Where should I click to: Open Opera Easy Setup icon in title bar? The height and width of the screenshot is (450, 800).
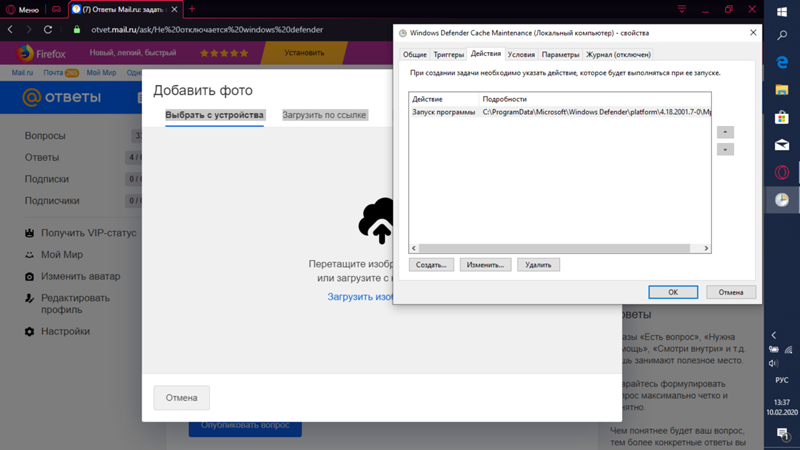click(x=682, y=9)
